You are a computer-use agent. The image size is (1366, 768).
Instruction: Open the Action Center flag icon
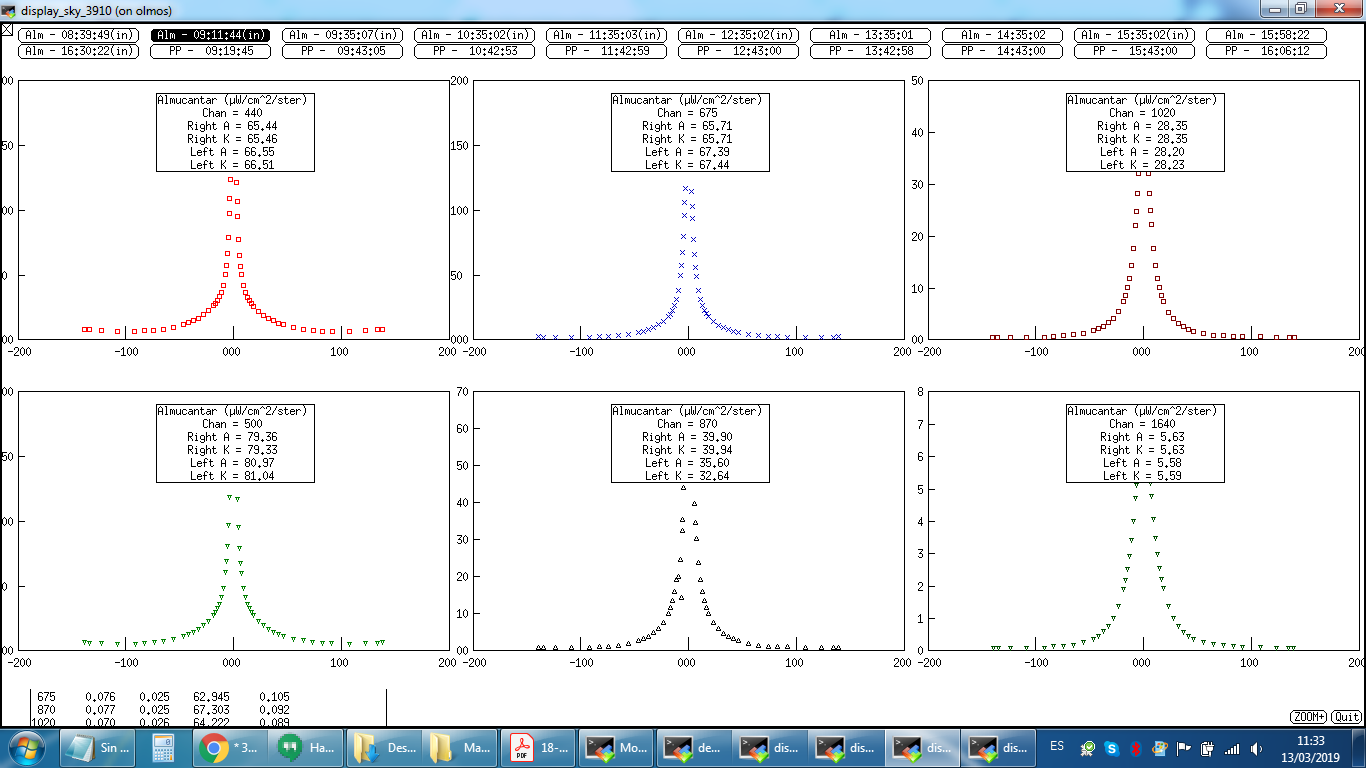point(1184,748)
